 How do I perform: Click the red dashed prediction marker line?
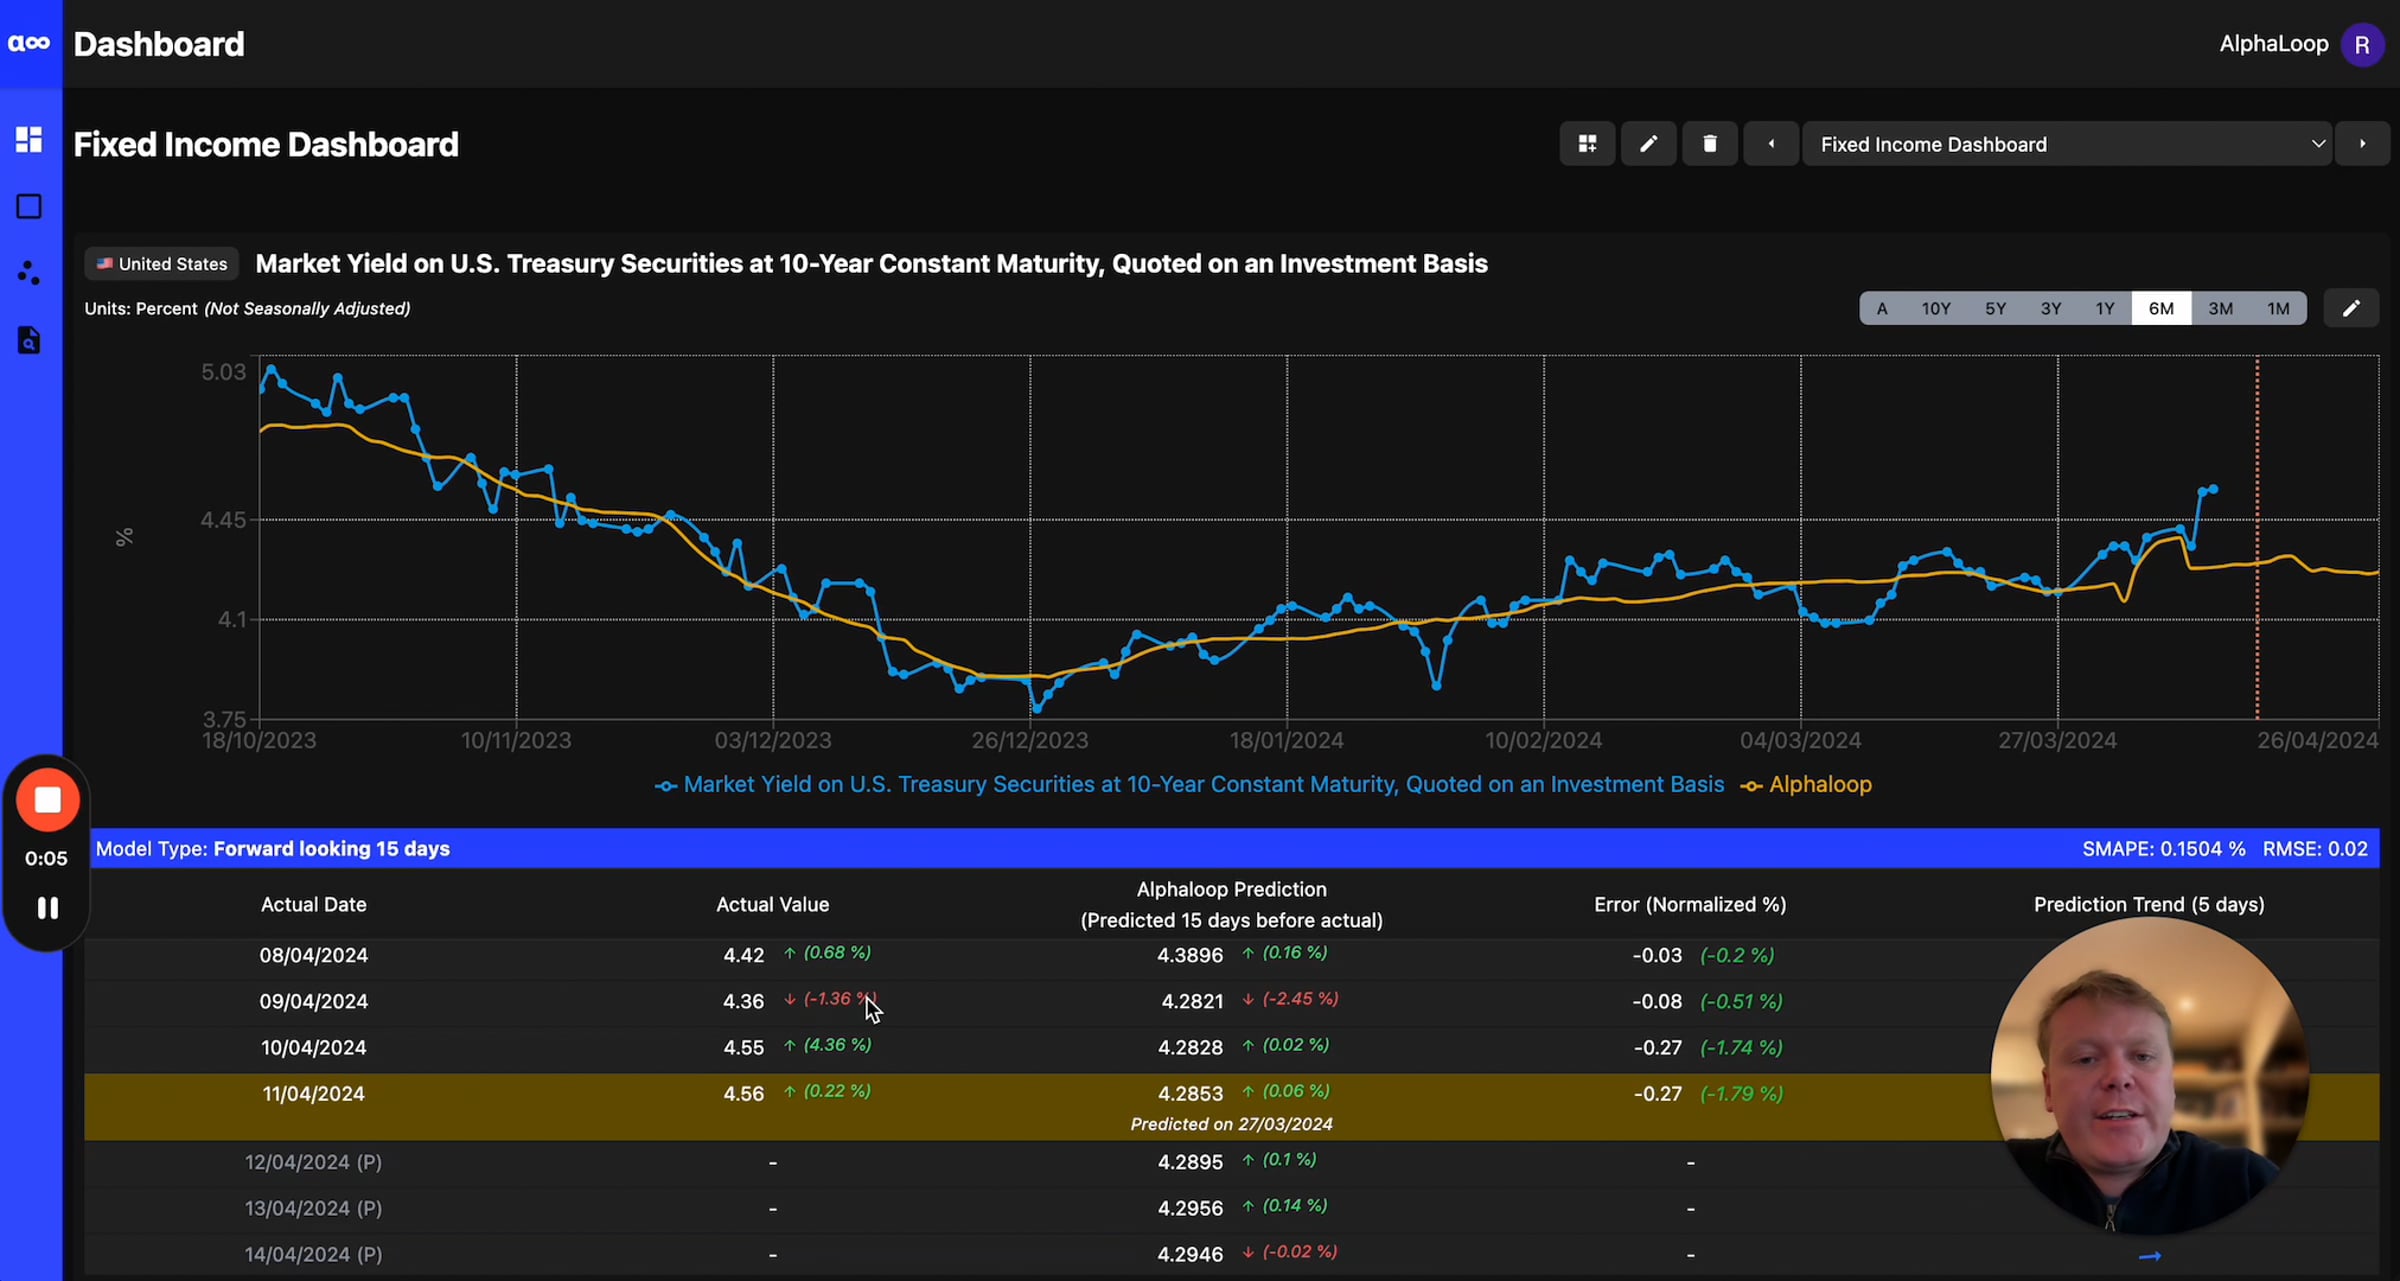pyautogui.click(x=2257, y=538)
